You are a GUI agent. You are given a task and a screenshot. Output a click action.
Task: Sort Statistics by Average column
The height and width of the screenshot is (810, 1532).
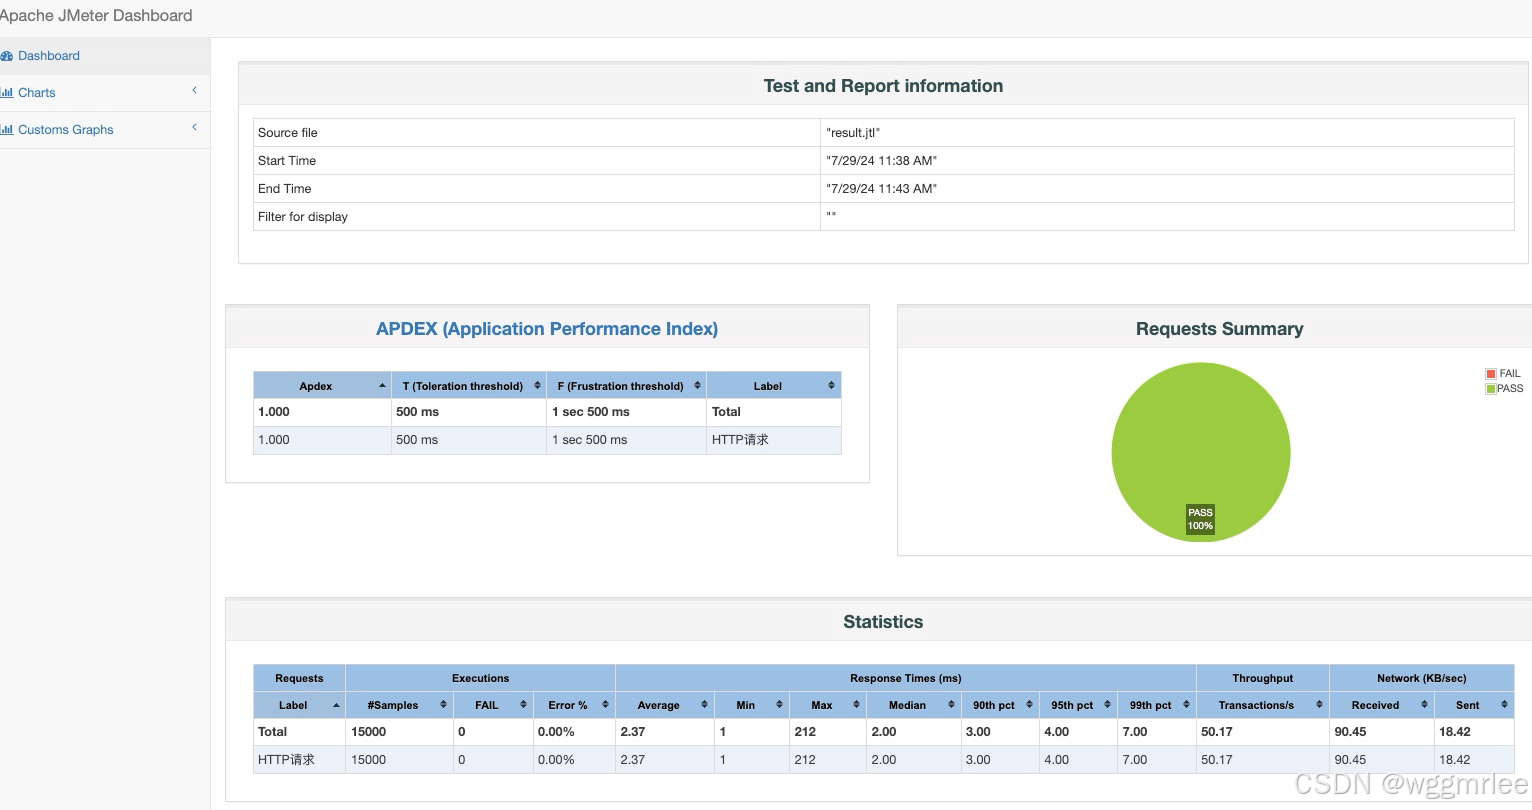665,705
